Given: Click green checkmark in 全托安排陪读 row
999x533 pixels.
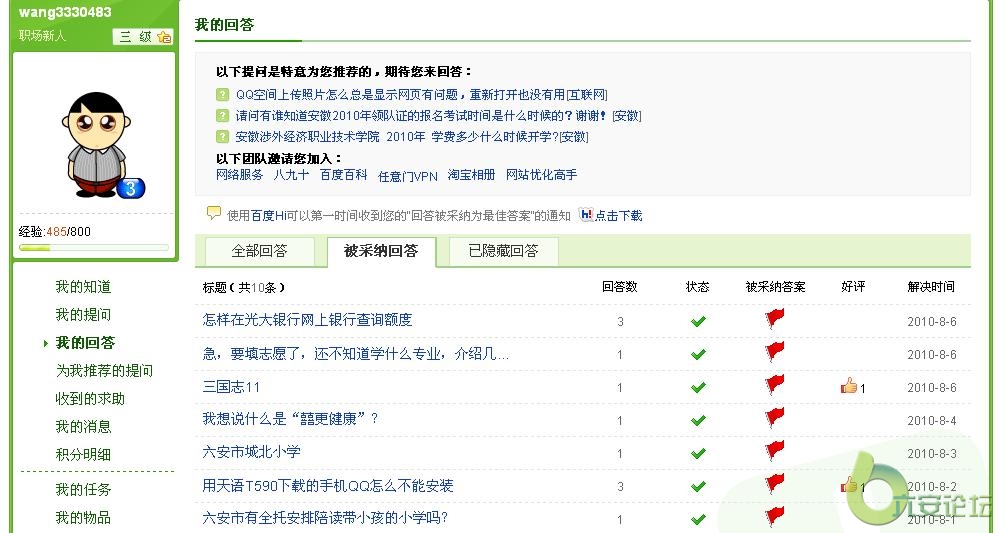Looking at the screenshot, I should 698,519.
